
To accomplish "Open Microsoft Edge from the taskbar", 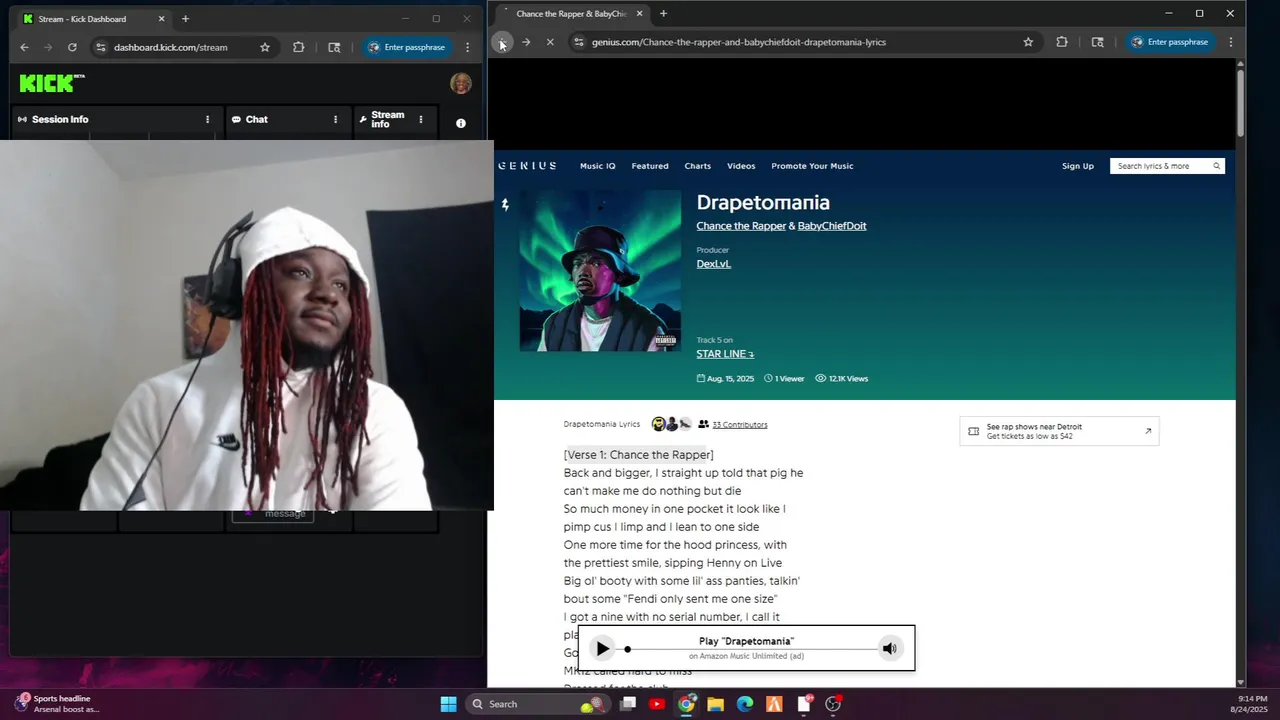I will [x=745, y=704].
